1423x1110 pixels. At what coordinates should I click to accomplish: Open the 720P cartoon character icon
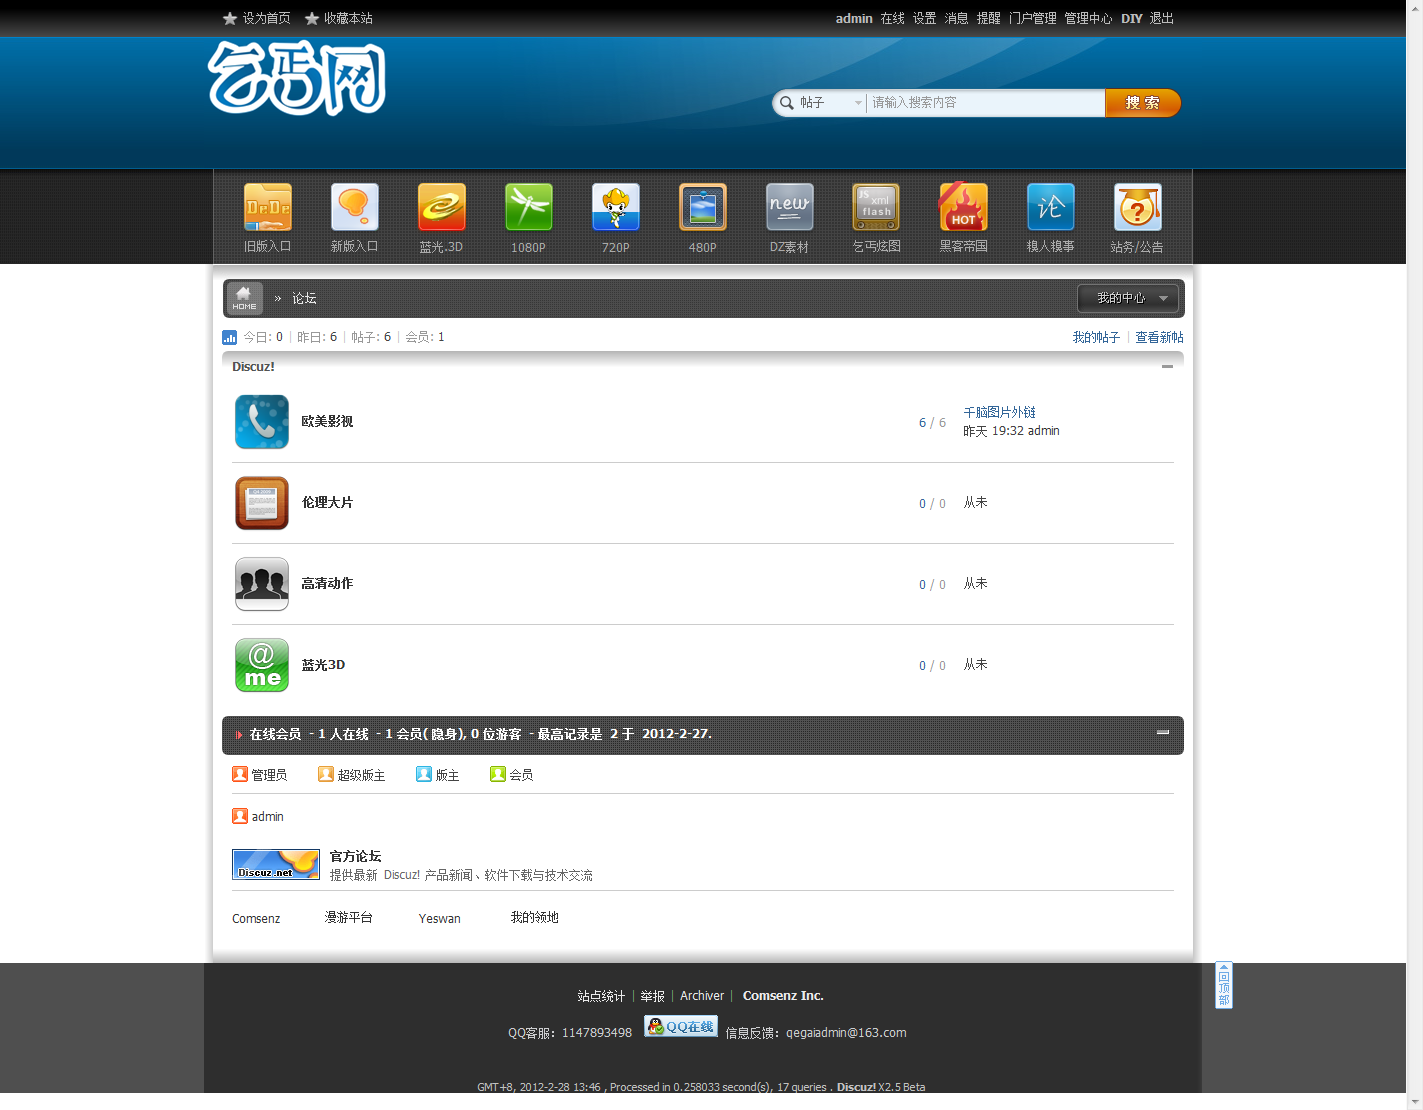616,207
